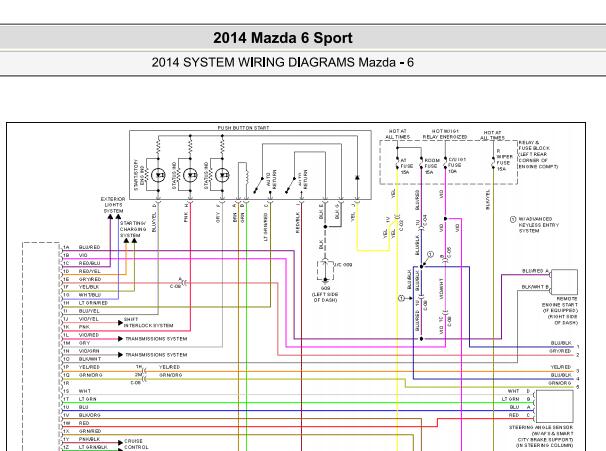Select the CRUISE CONTROL label

point(136,444)
